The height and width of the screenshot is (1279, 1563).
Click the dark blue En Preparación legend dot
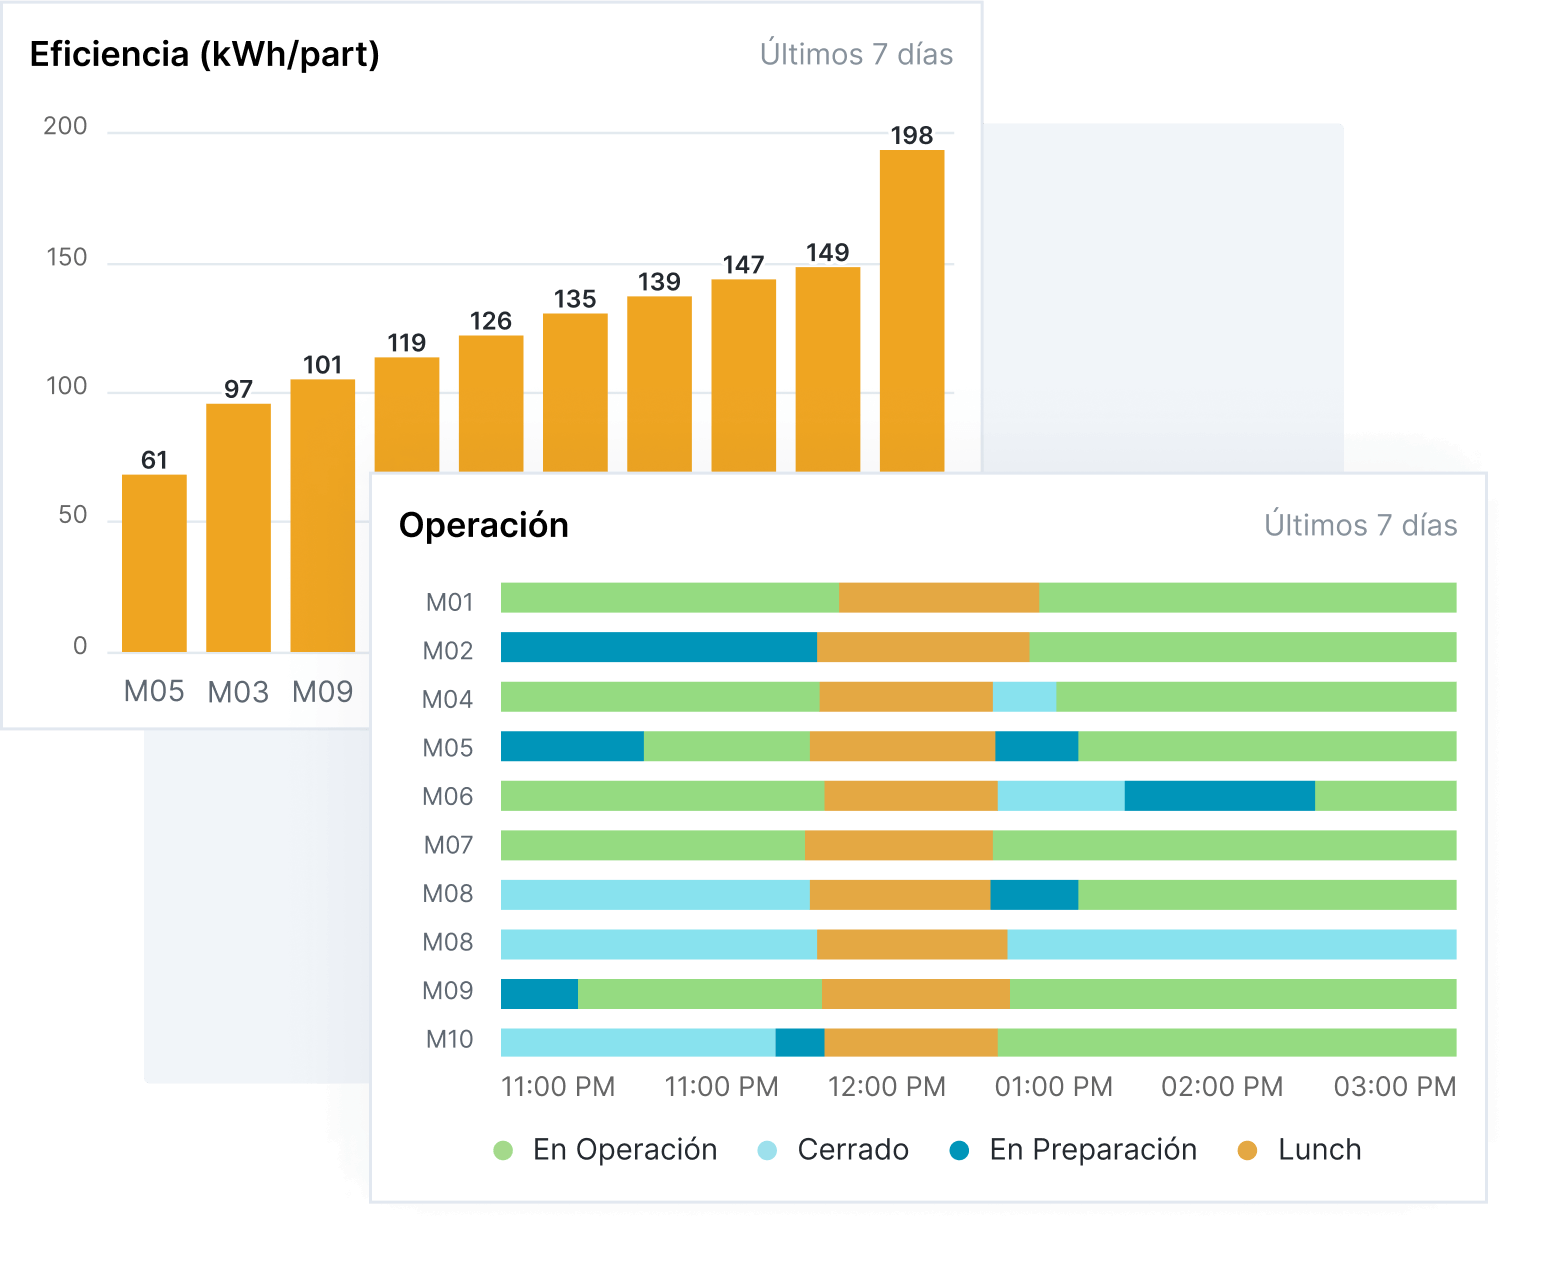click(x=959, y=1151)
